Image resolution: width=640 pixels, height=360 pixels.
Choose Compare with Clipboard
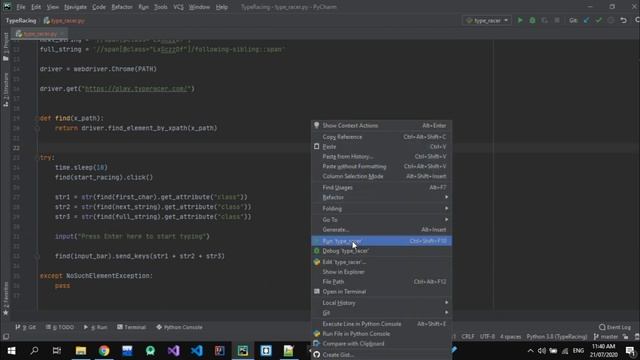pos(381,344)
